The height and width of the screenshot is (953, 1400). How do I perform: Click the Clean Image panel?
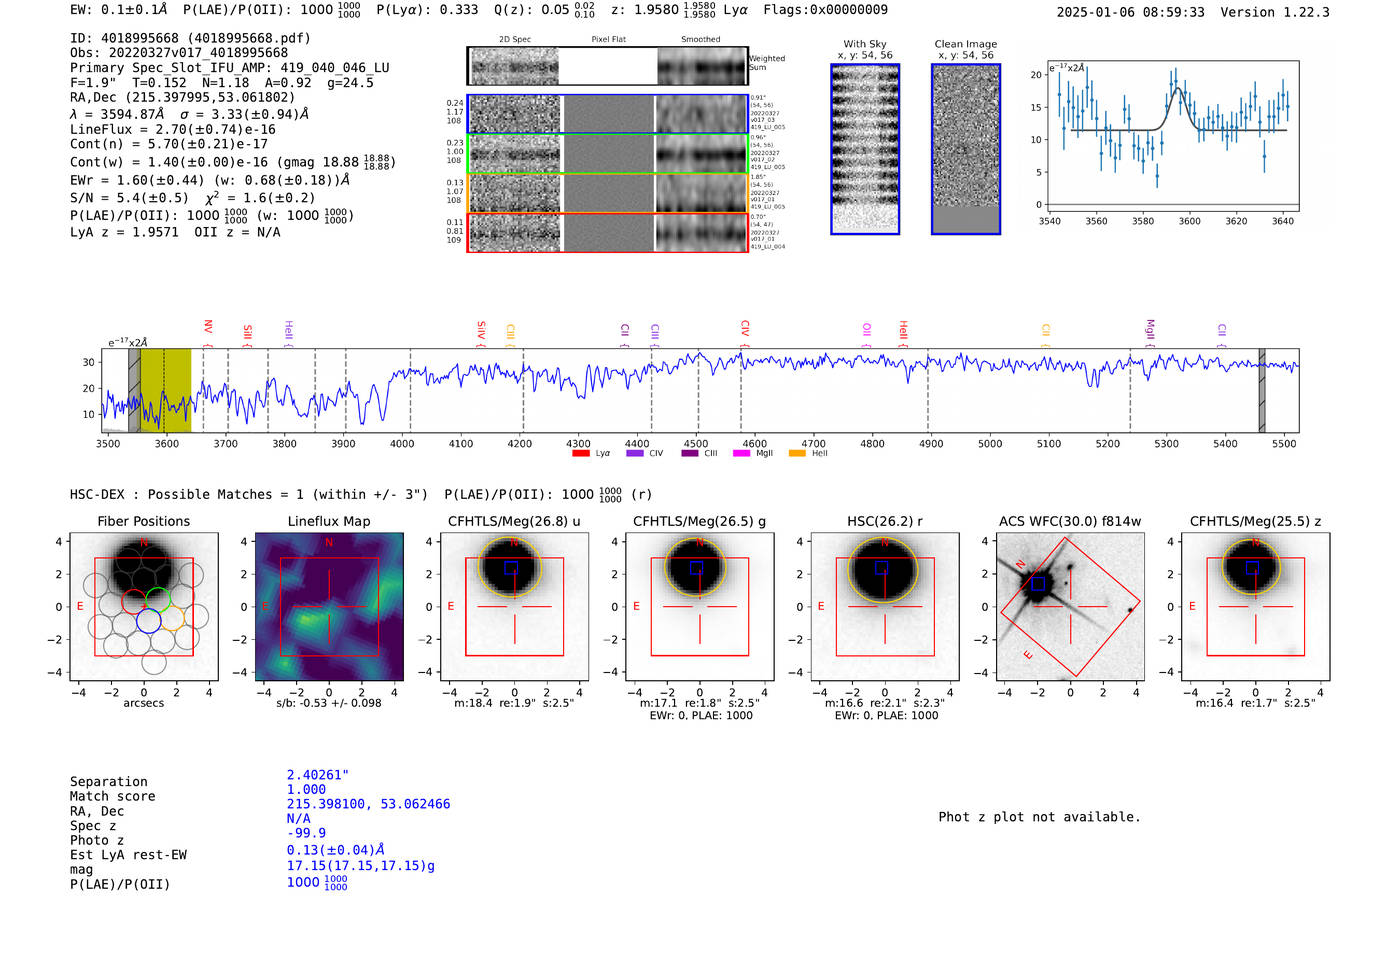[966, 149]
